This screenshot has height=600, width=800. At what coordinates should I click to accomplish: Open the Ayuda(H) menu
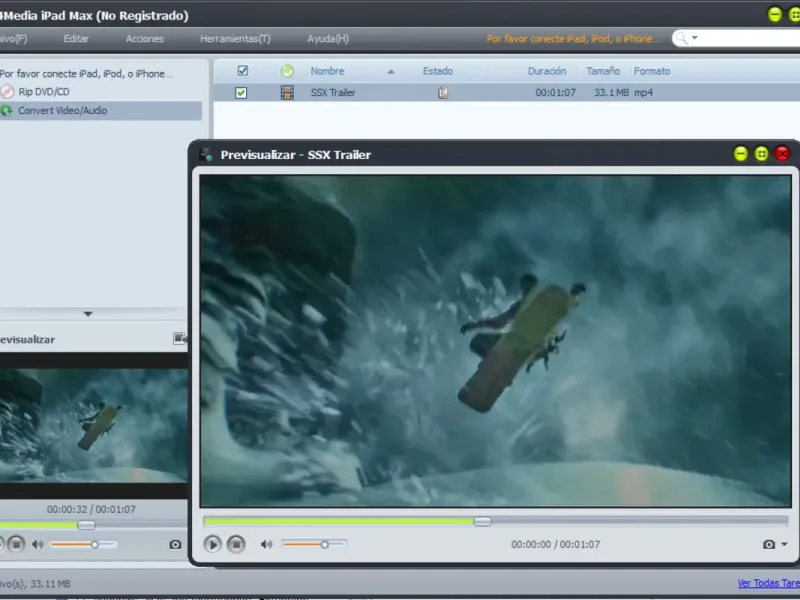(x=328, y=39)
